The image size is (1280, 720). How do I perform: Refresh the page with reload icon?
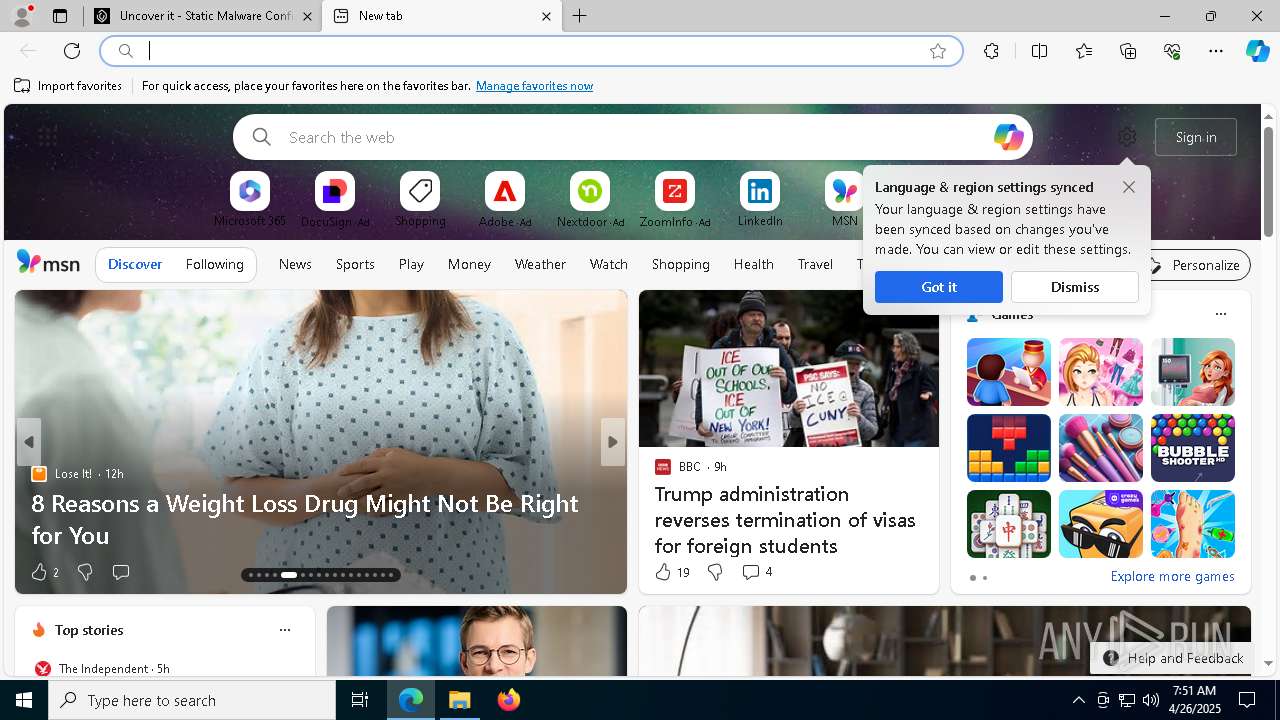tap(72, 51)
